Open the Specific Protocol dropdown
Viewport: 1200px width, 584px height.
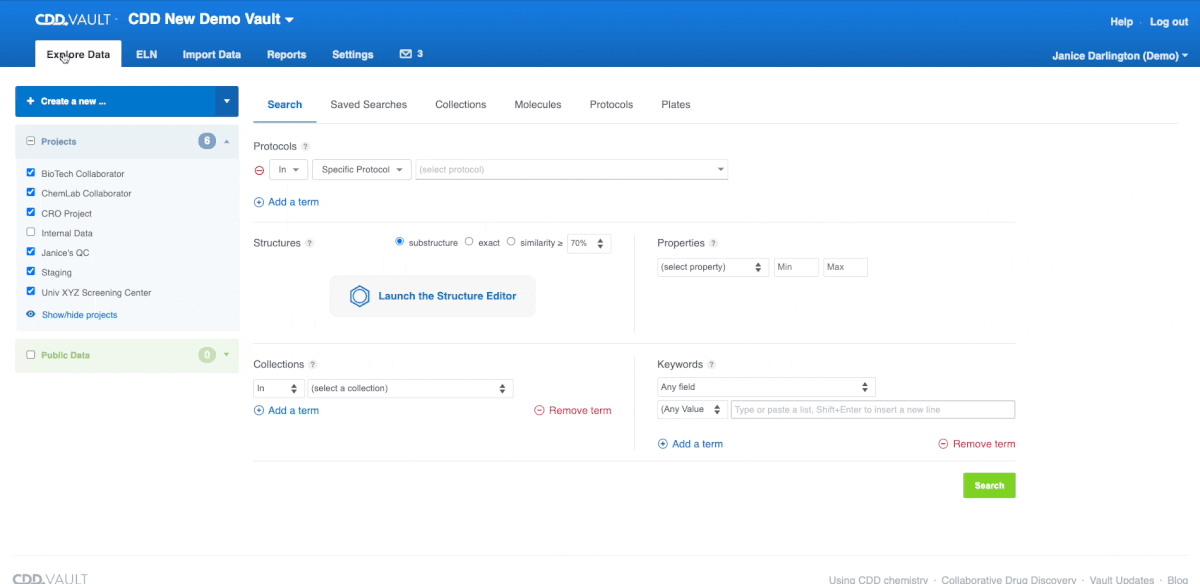click(x=361, y=169)
